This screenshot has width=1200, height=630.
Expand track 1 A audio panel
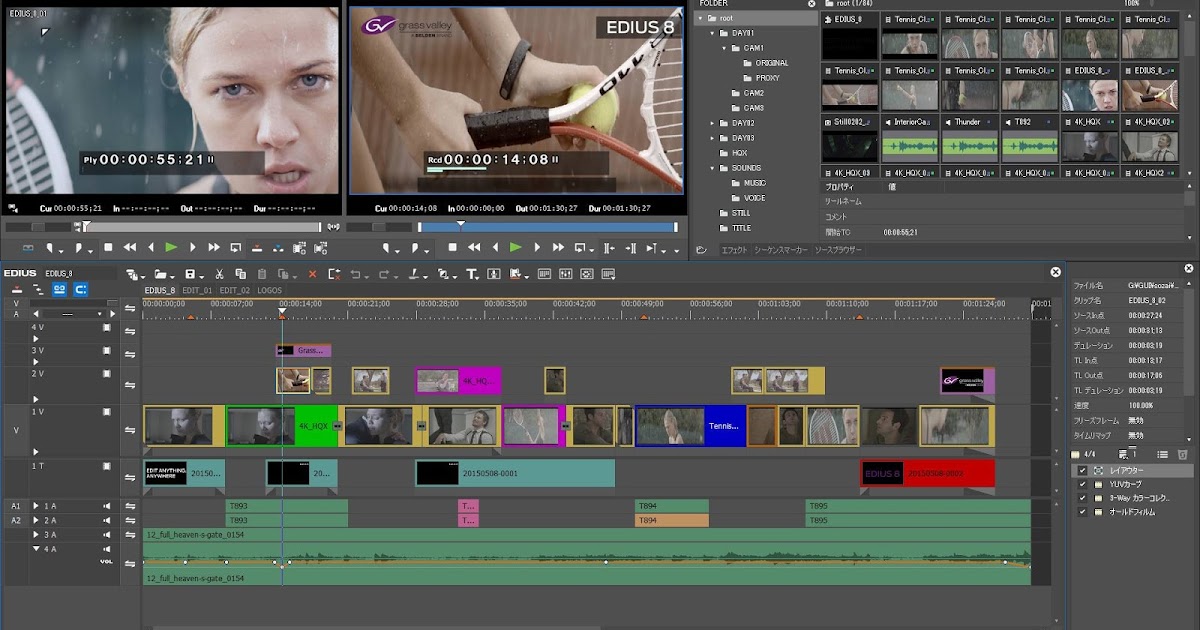37,506
